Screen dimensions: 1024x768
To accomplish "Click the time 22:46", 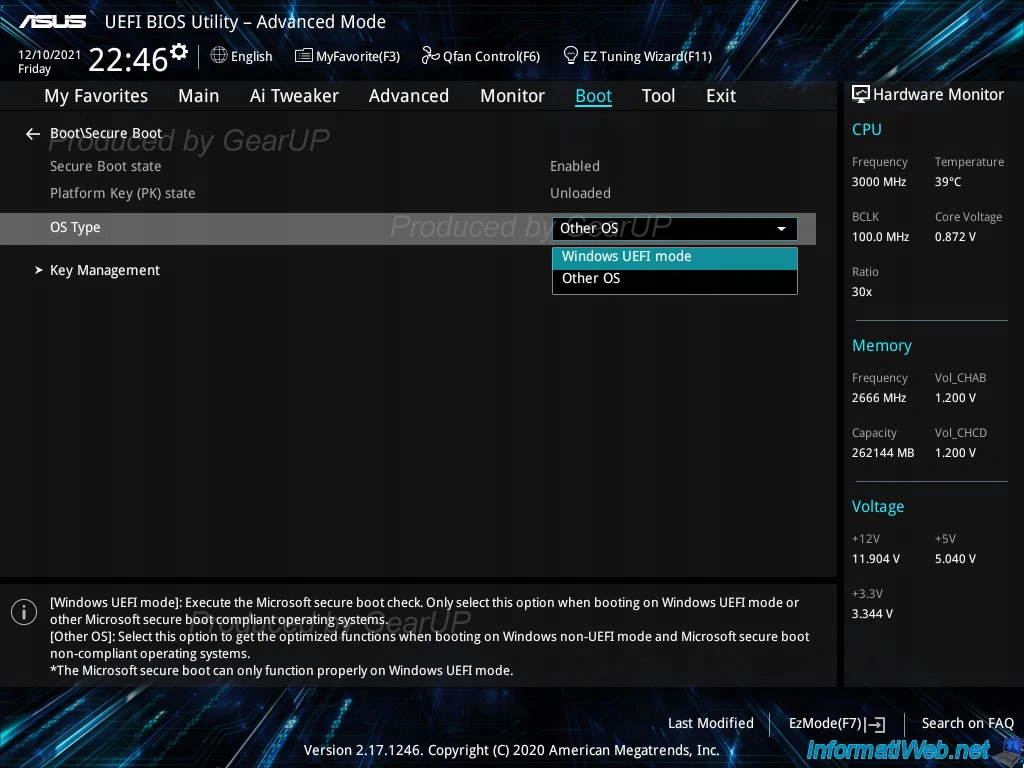I will tap(128, 60).
